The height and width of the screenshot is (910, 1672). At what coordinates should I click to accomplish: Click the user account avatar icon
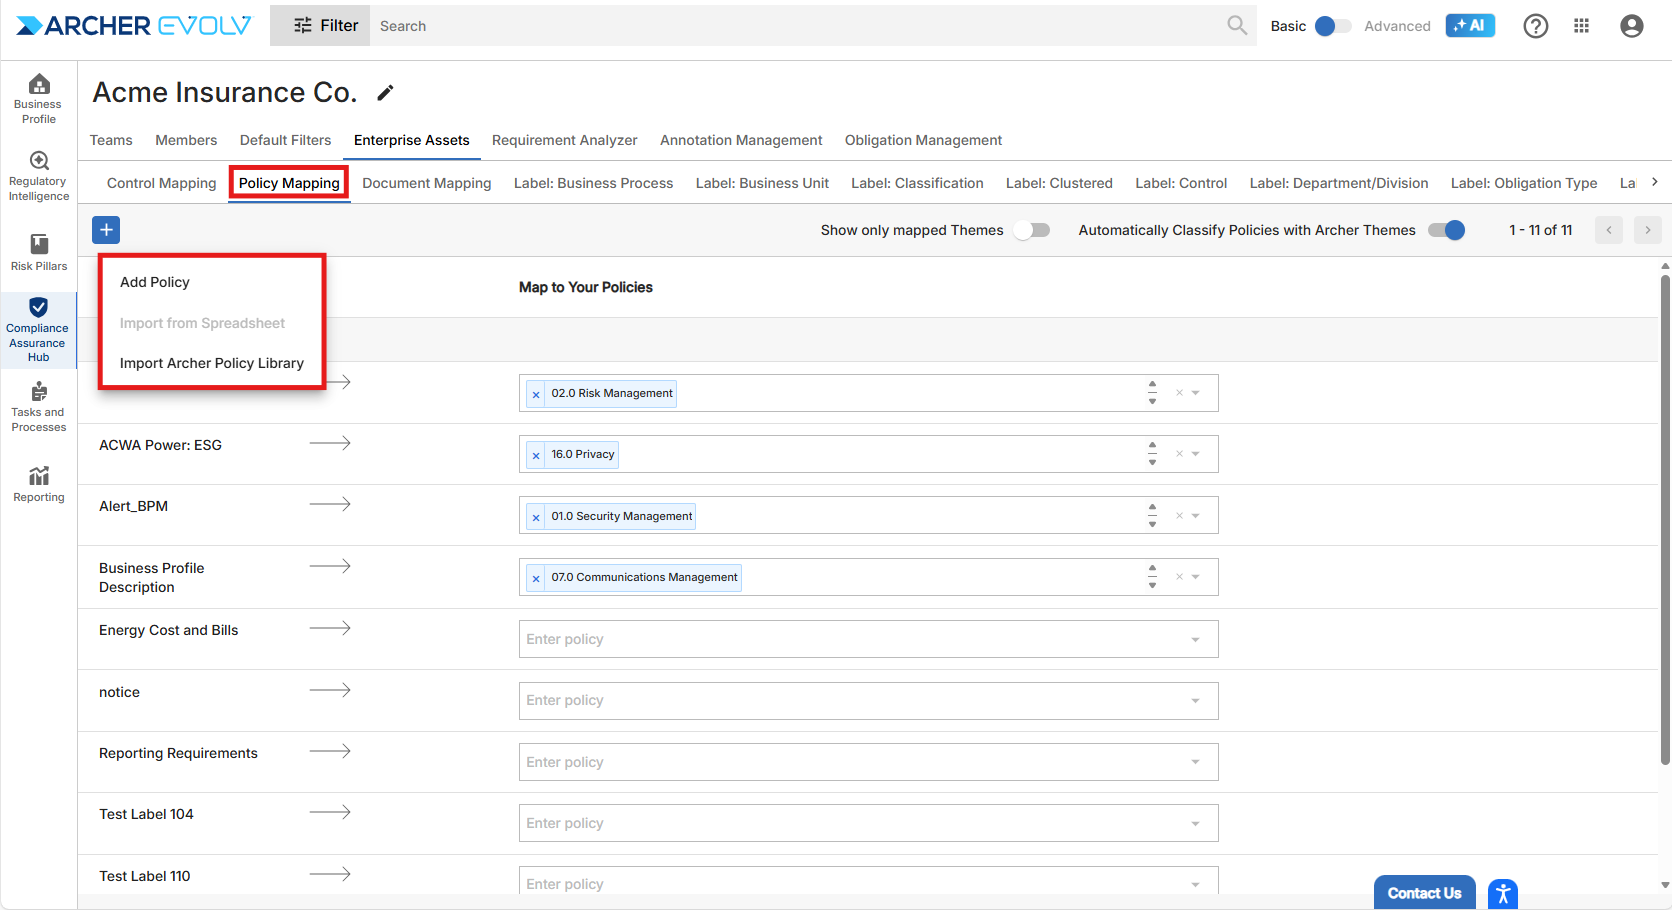1631,26
